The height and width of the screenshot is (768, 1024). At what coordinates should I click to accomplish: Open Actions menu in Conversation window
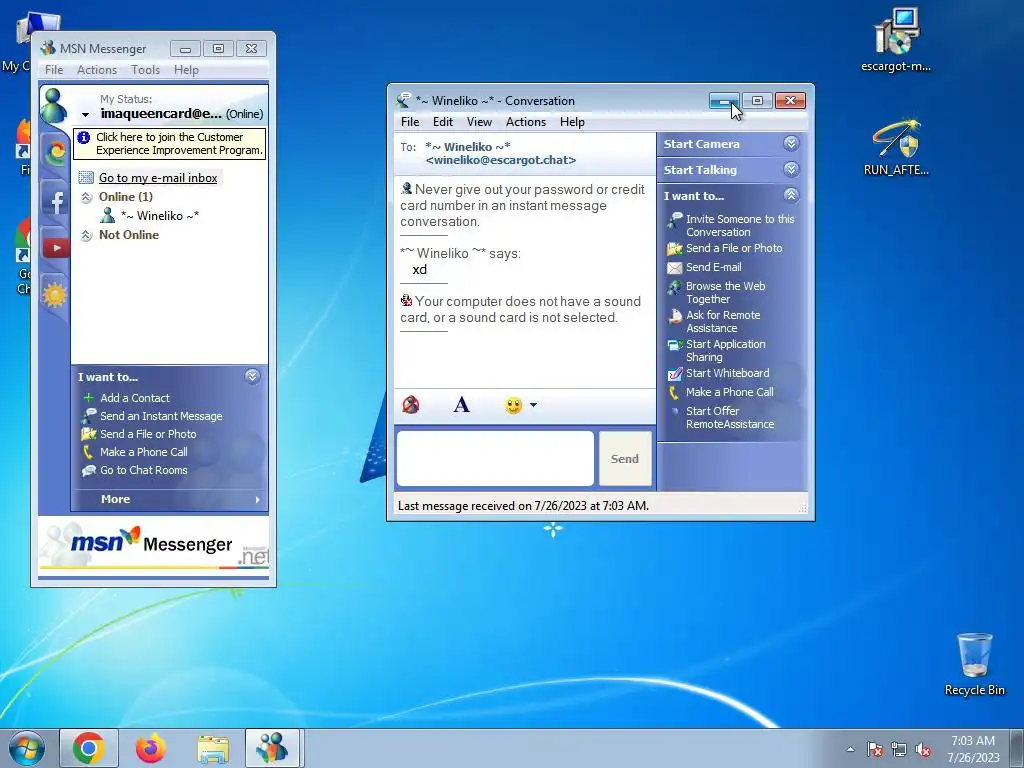pyautogui.click(x=526, y=122)
